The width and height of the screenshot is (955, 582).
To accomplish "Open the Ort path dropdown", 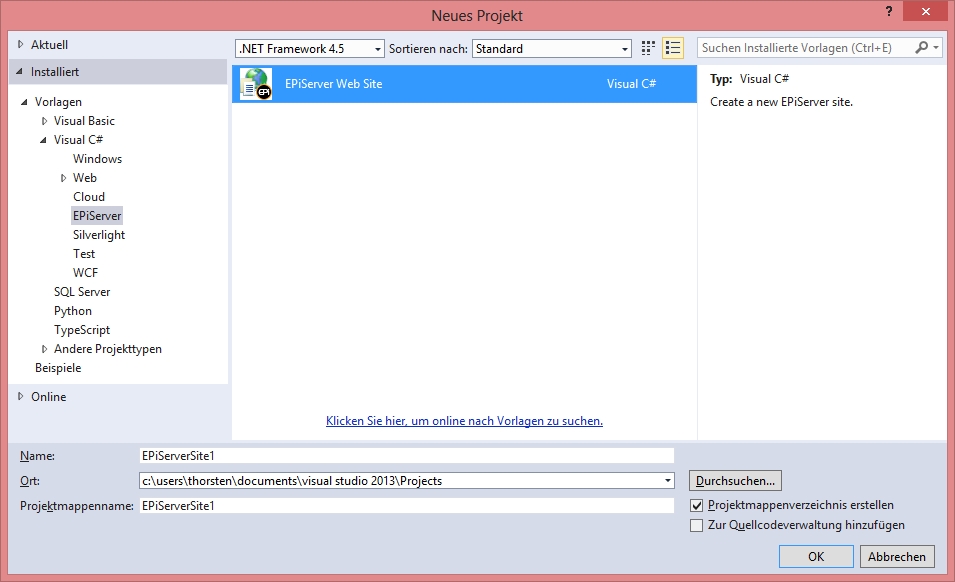I will [667, 481].
